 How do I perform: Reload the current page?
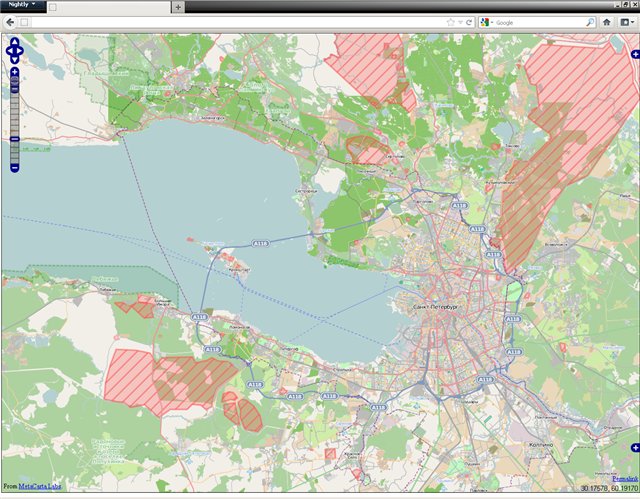tap(469, 22)
